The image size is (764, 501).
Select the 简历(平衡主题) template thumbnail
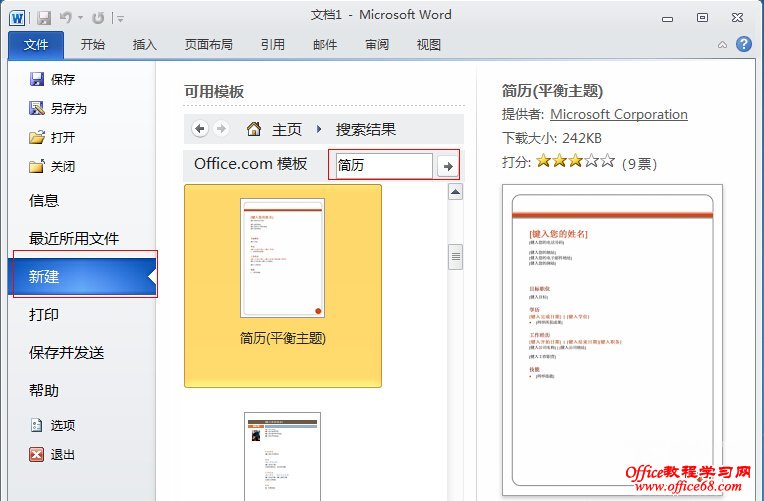283,286
